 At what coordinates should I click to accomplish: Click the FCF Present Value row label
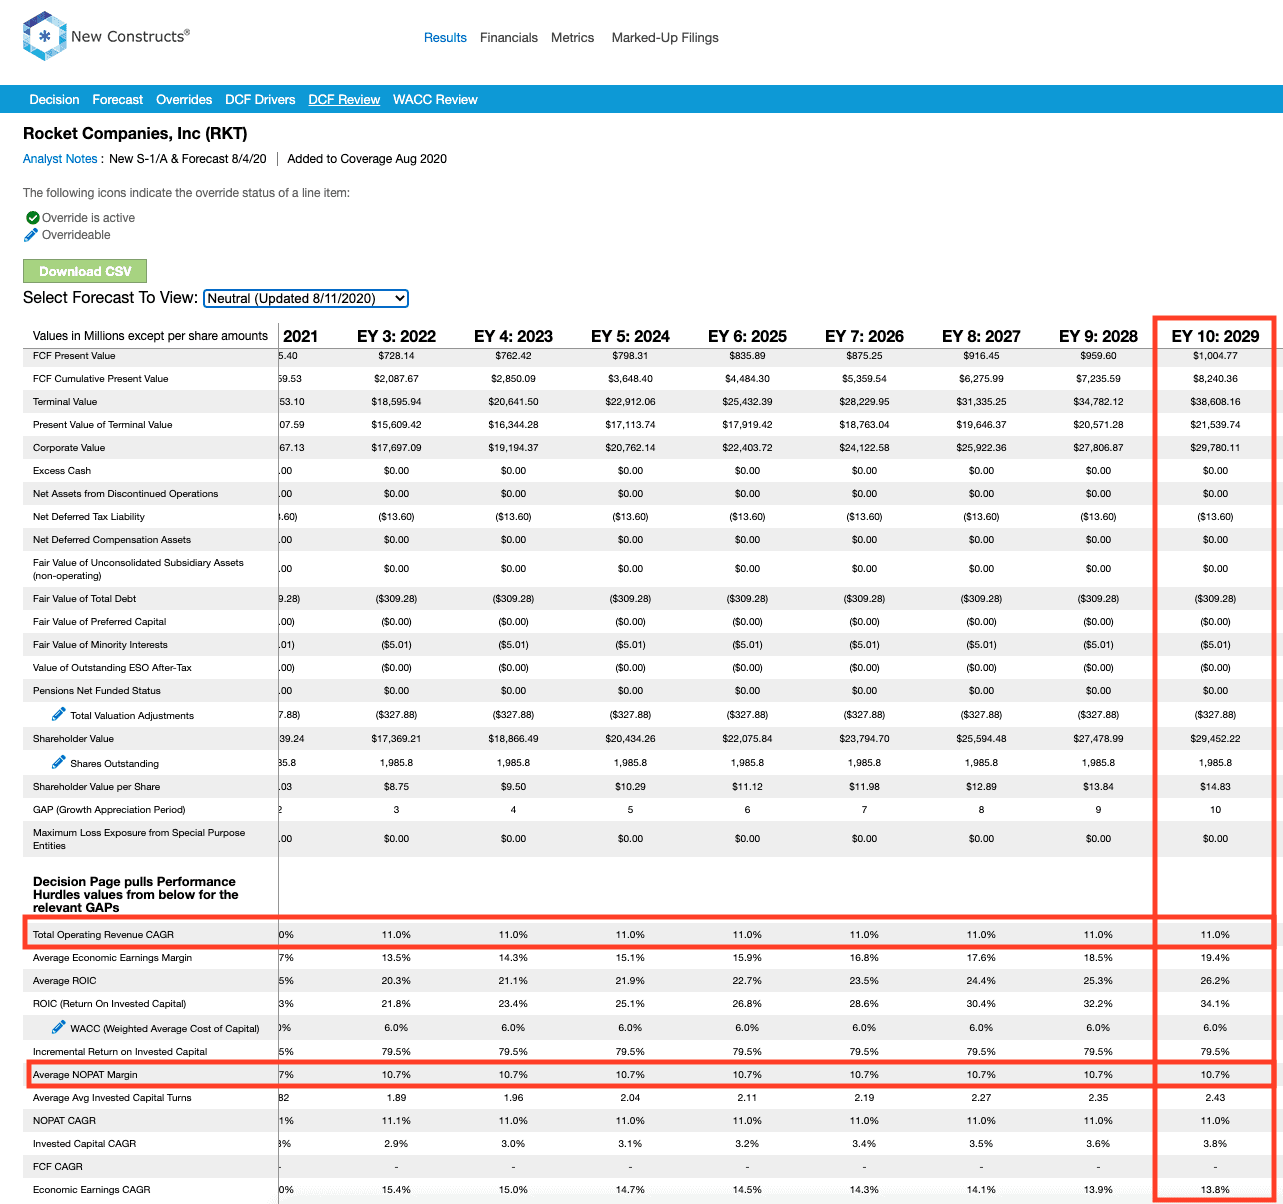tap(74, 356)
